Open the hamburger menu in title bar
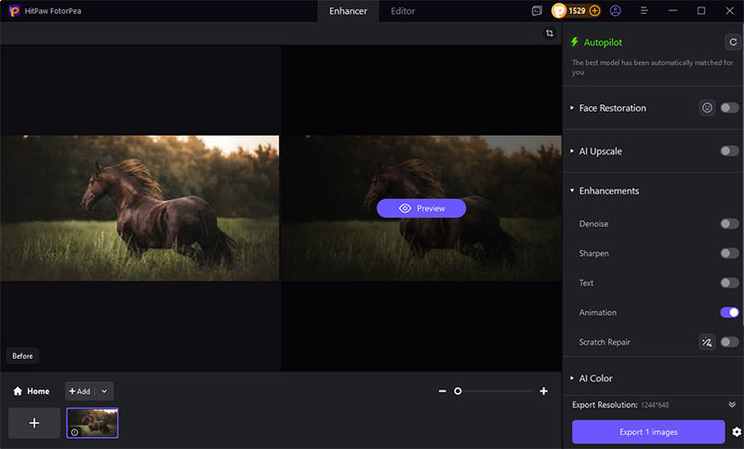Image resolution: width=744 pixels, height=449 pixels. pyautogui.click(x=644, y=10)
